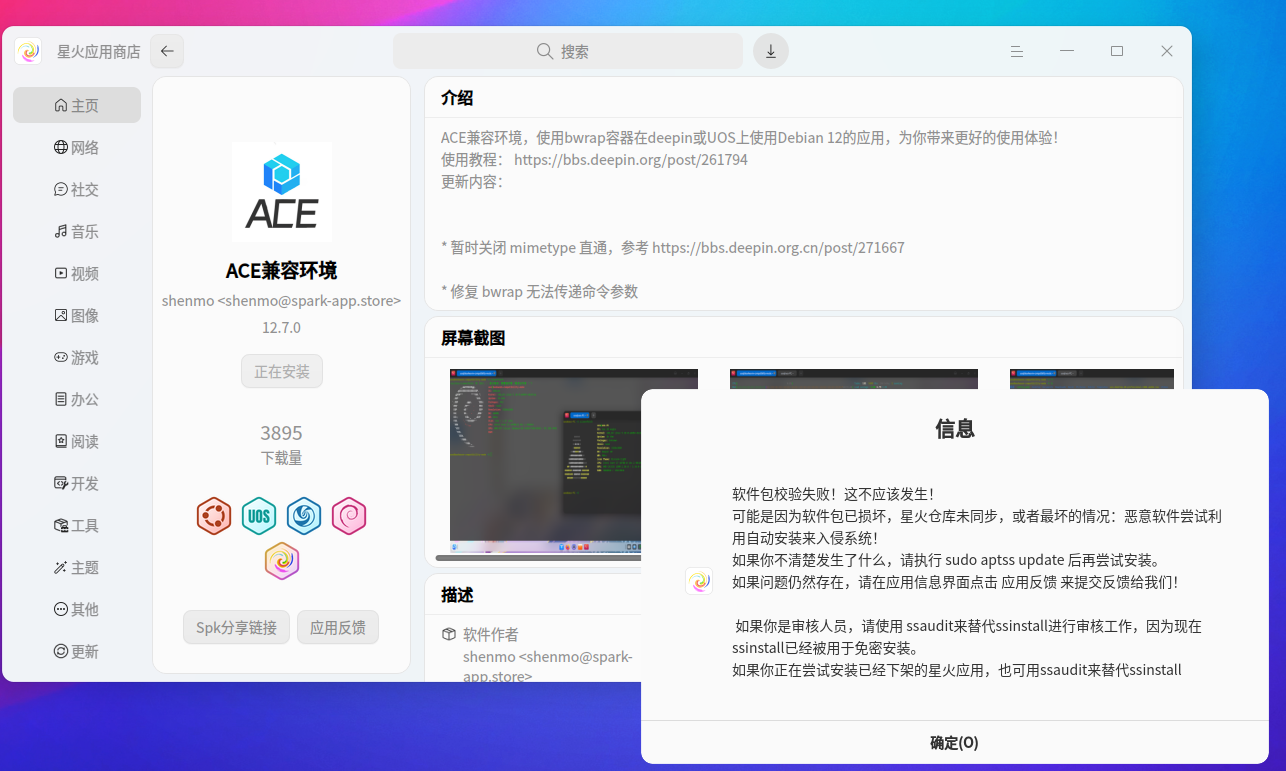Open the 网络 category
The width and height of the screenshot is (1286, 771).
pyautogui.click(x=77, y=147)
